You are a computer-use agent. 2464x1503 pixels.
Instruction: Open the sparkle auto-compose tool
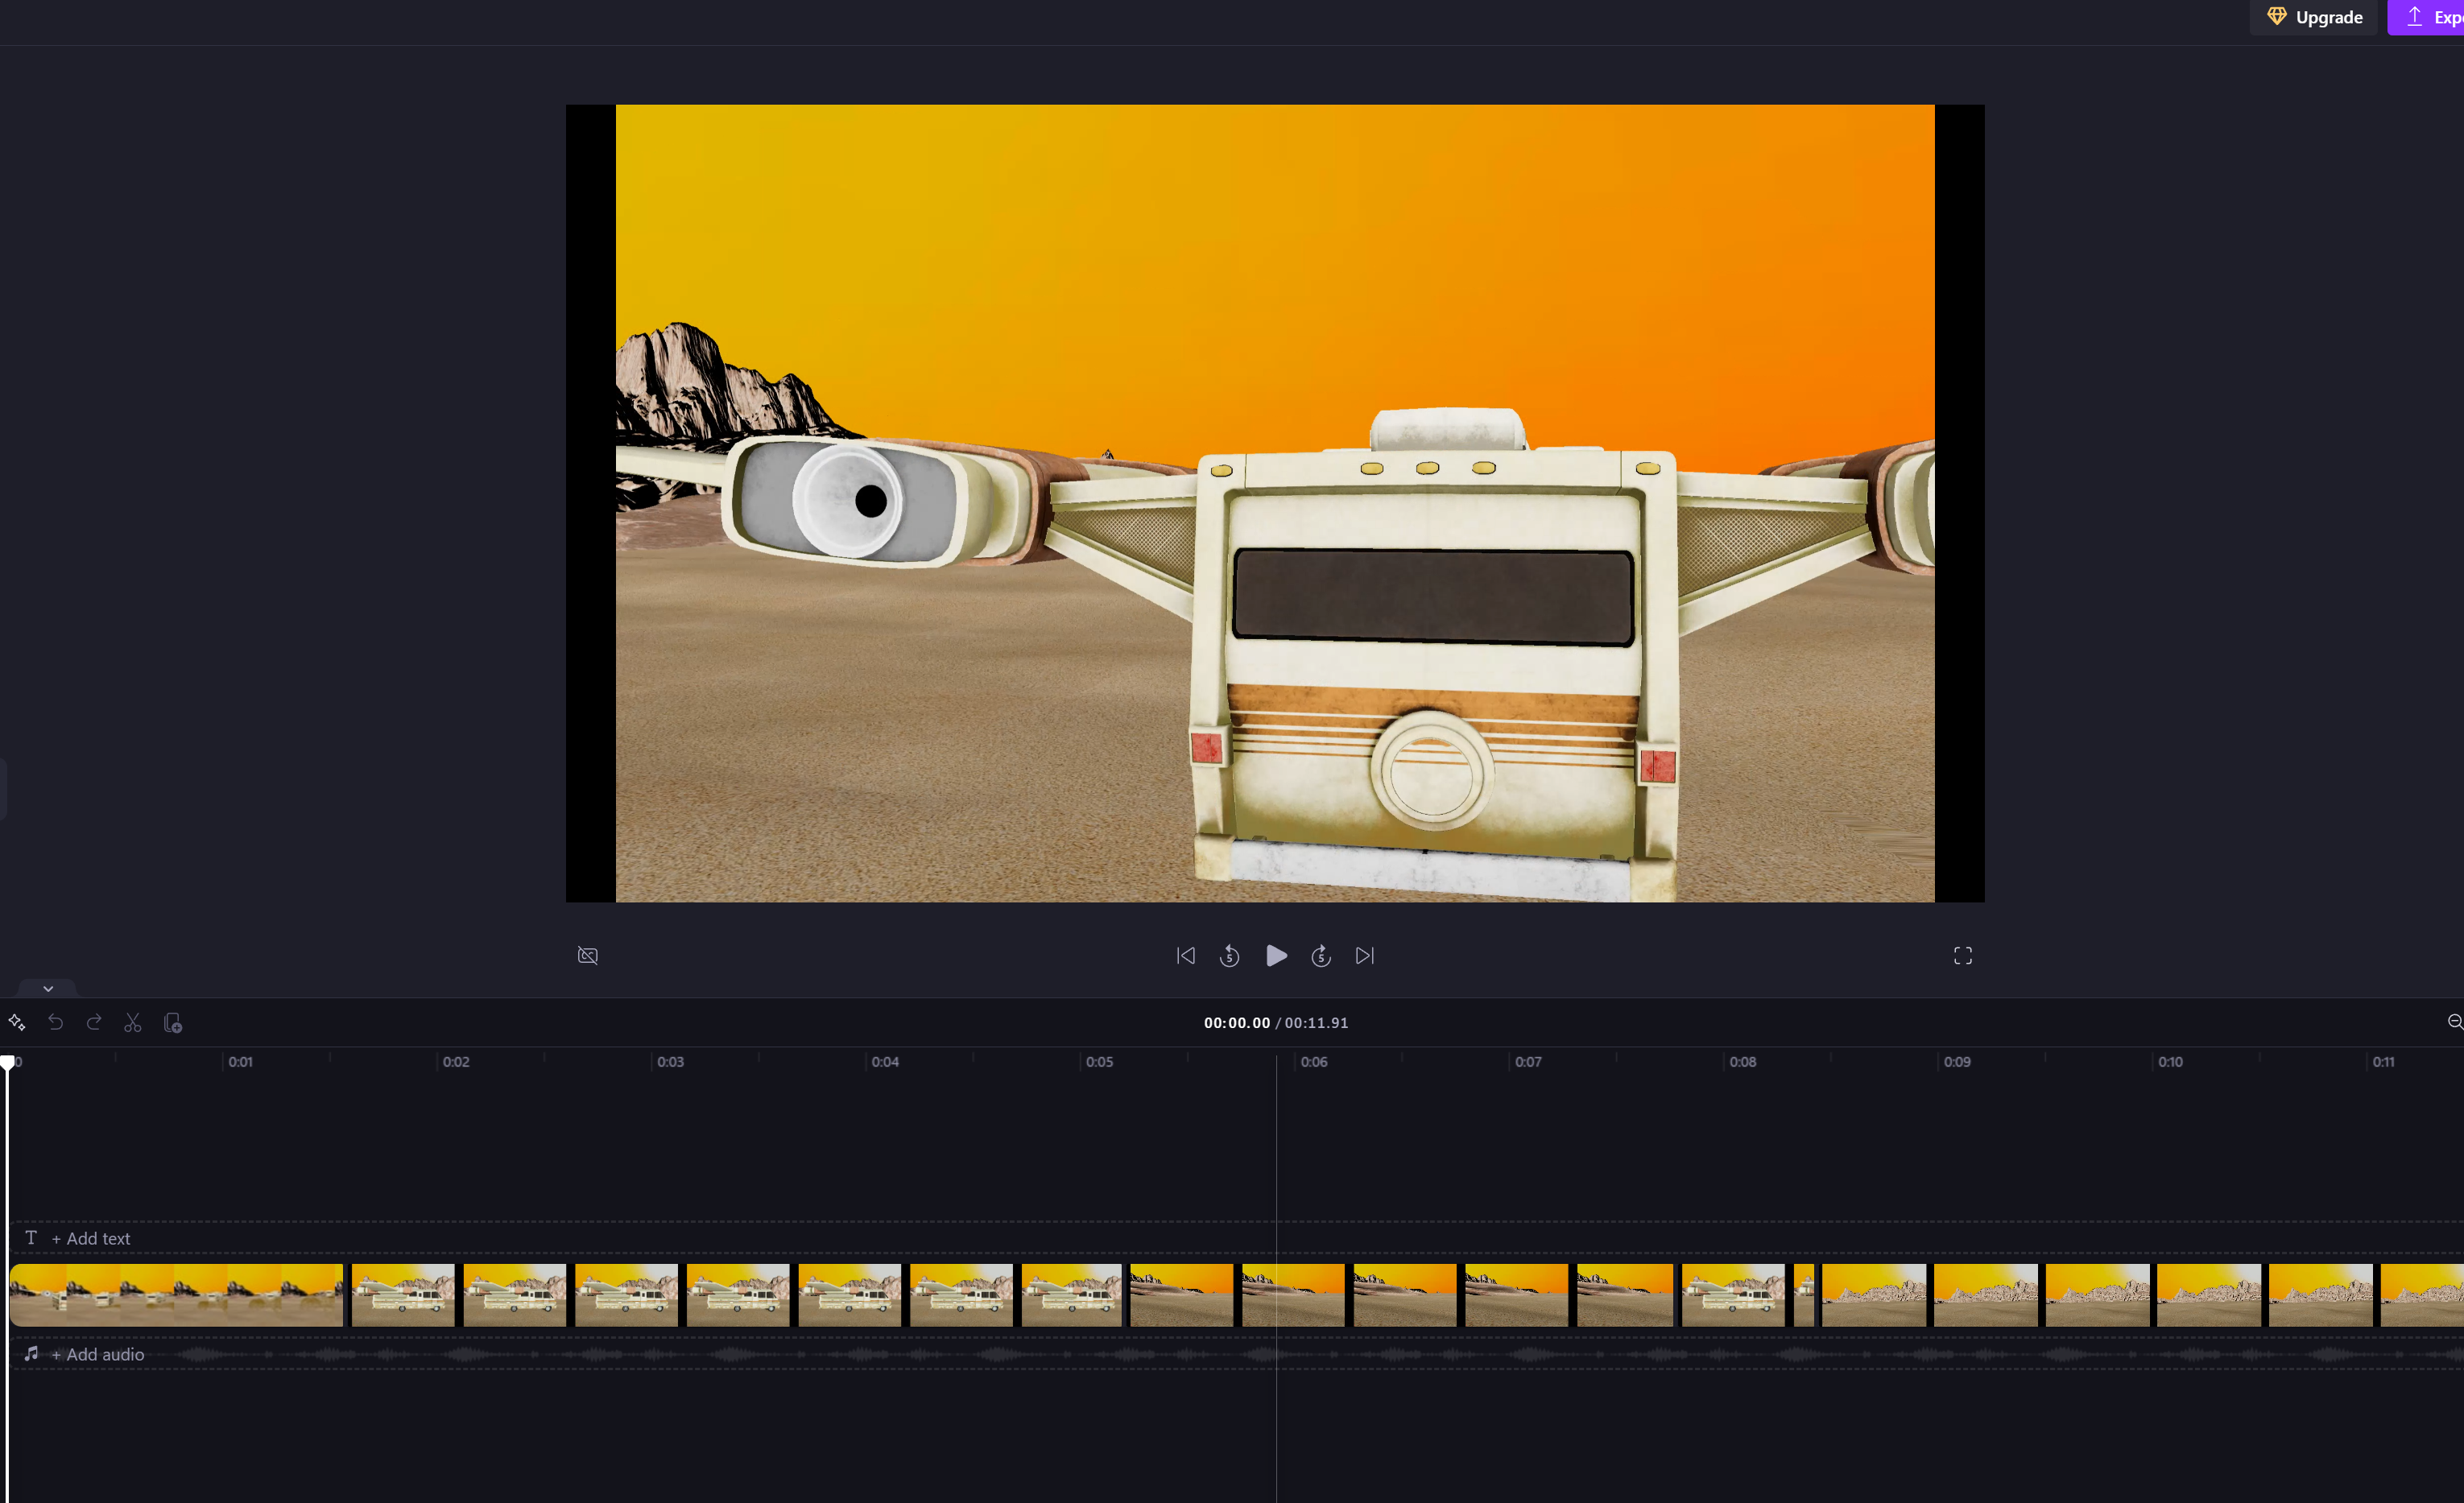(x=17, y=1022)
